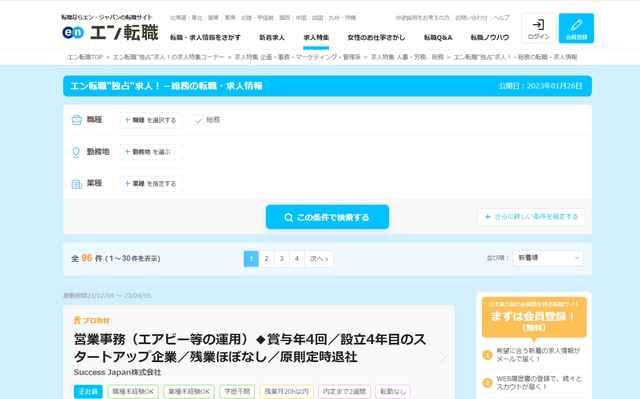Click the 中国 region link
This screenshot has width=640, height=399.
tap(301, 18)
